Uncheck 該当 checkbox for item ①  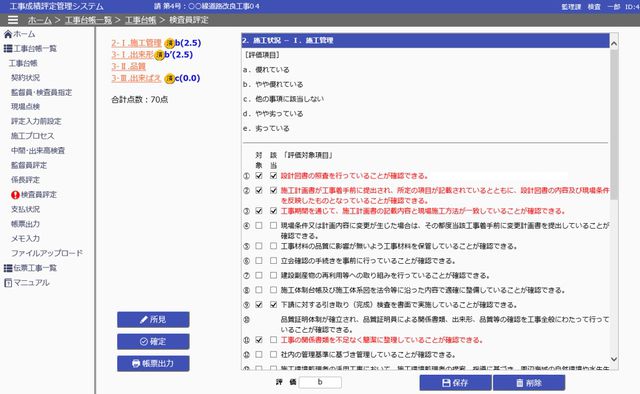click(x=273, y=176)
